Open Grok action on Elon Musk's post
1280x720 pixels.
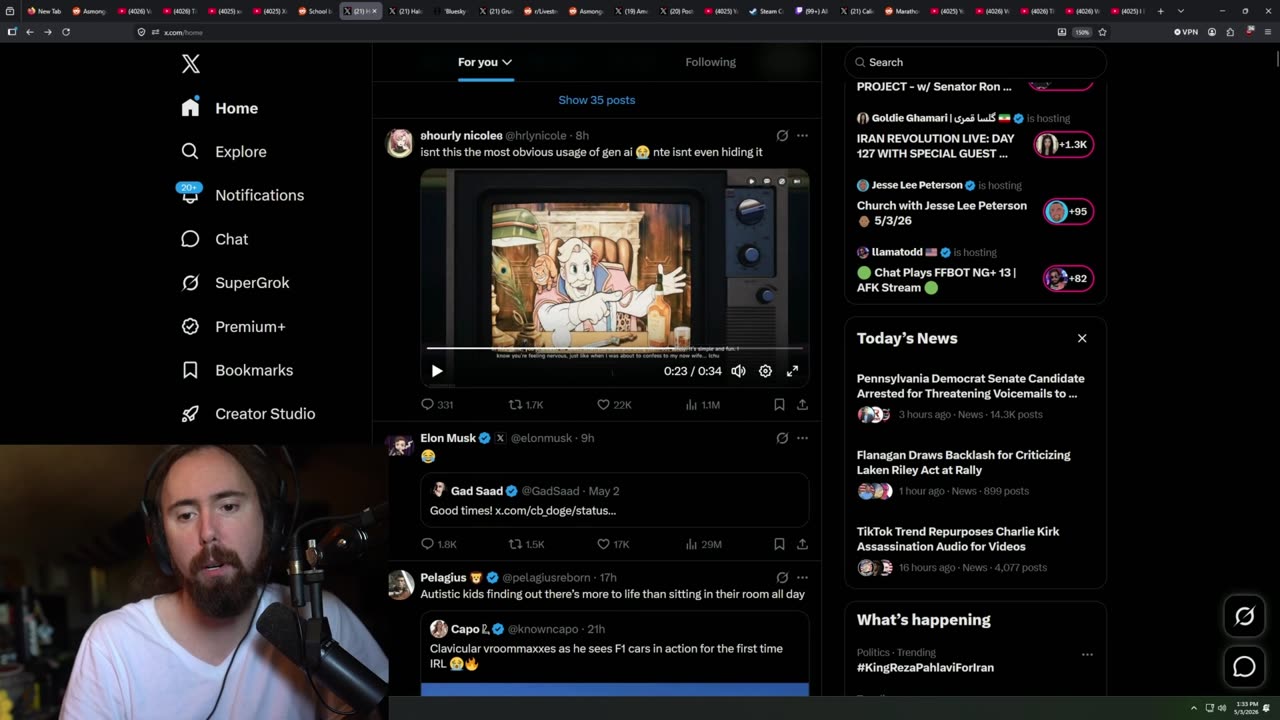click(782, 438)
